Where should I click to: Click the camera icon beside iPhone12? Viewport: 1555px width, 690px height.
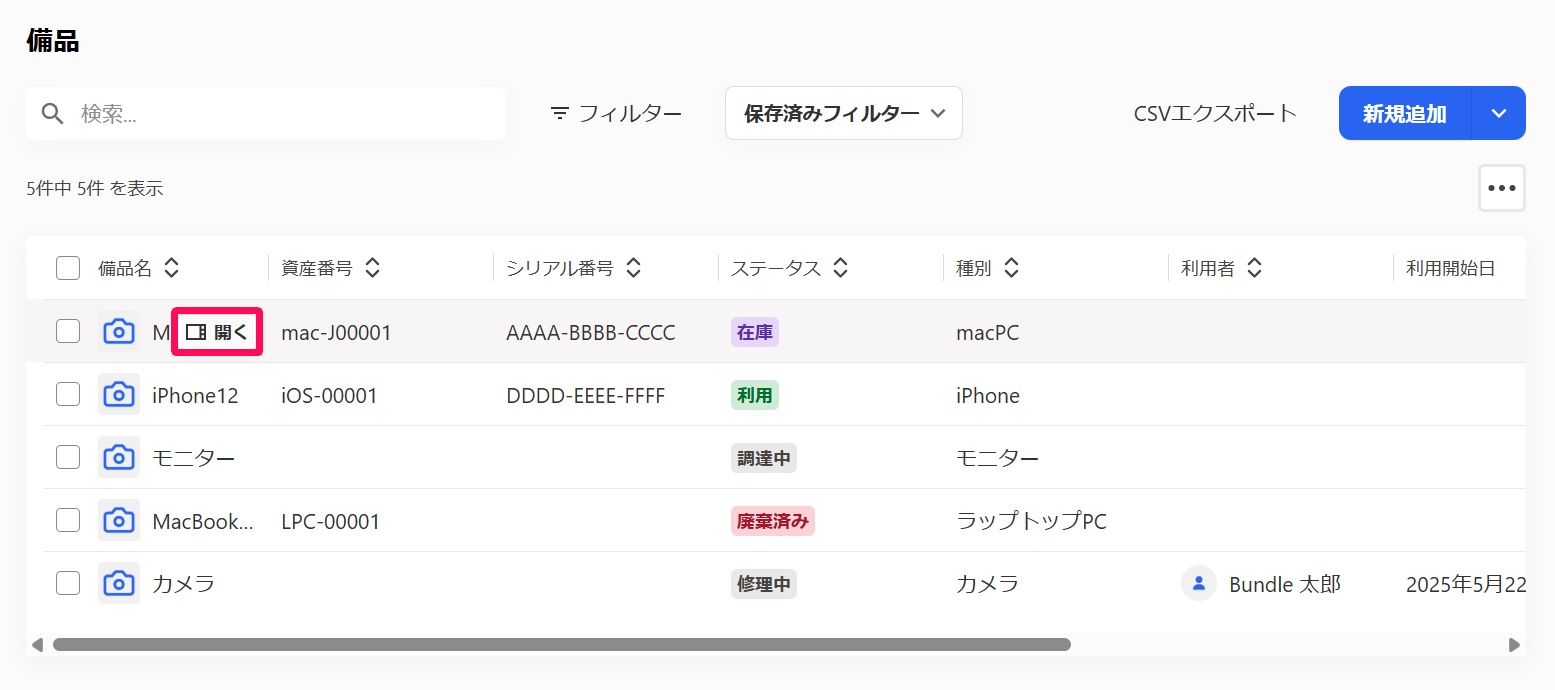(119, 394)
